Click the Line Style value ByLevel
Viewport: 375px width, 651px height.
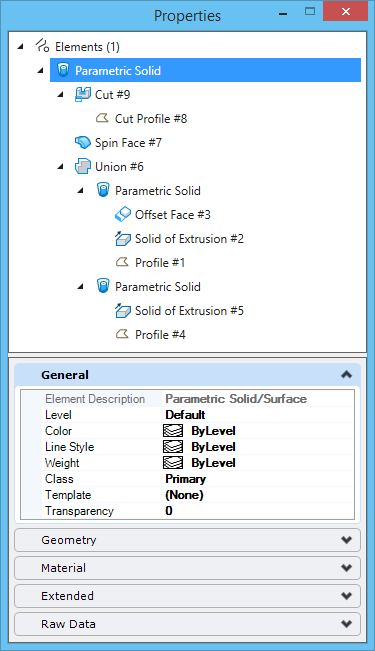[x=213, y=447]
